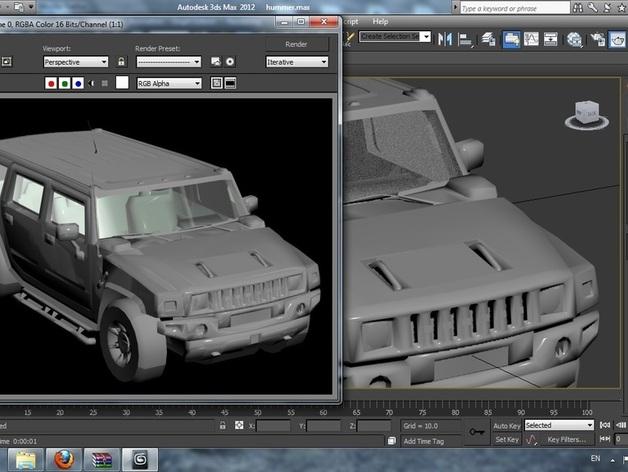The image size is (628, 472).
Task: Toggle the UI display button in render window
Action: 230,83
